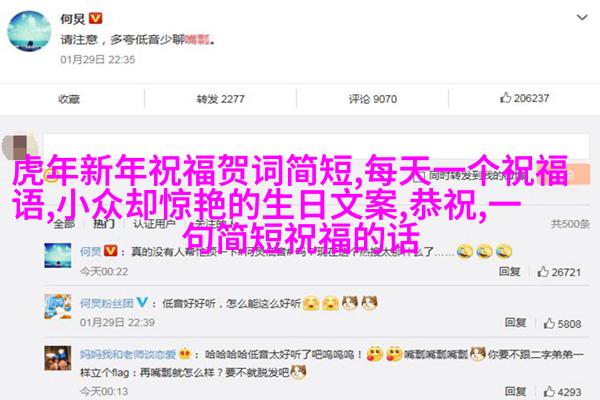Filter comments by 认证用户

click(154, 224)
